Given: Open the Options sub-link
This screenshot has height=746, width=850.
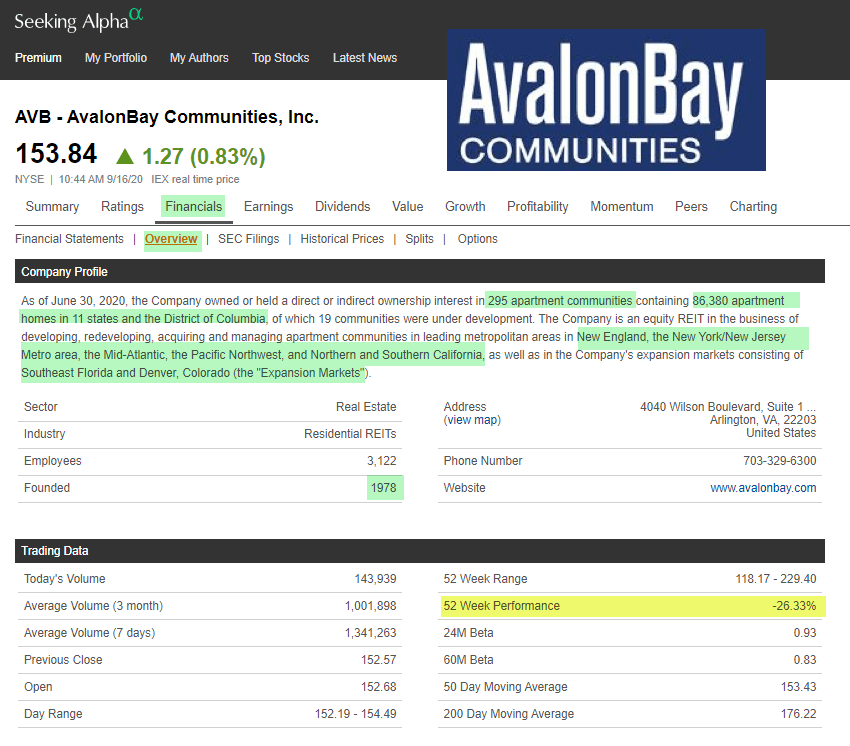Looking at the screenshot, I should click(x=477, y=239).
